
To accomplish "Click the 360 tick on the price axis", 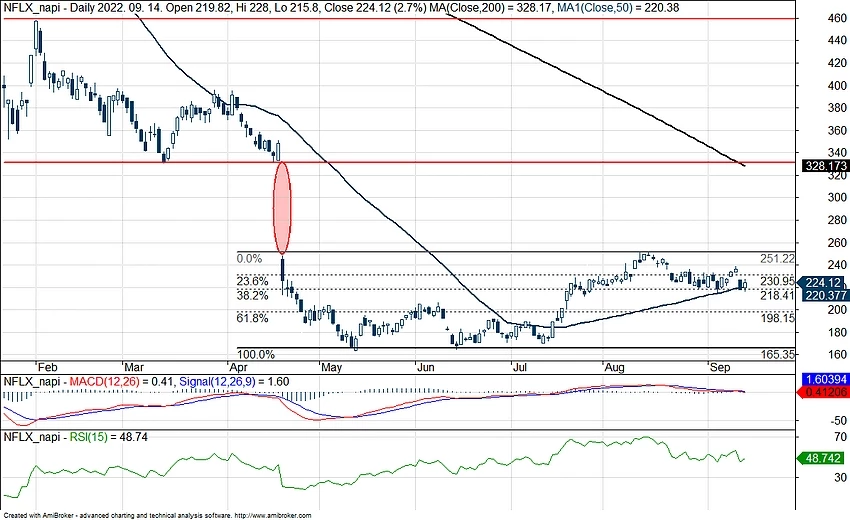I will coord(837,131).
